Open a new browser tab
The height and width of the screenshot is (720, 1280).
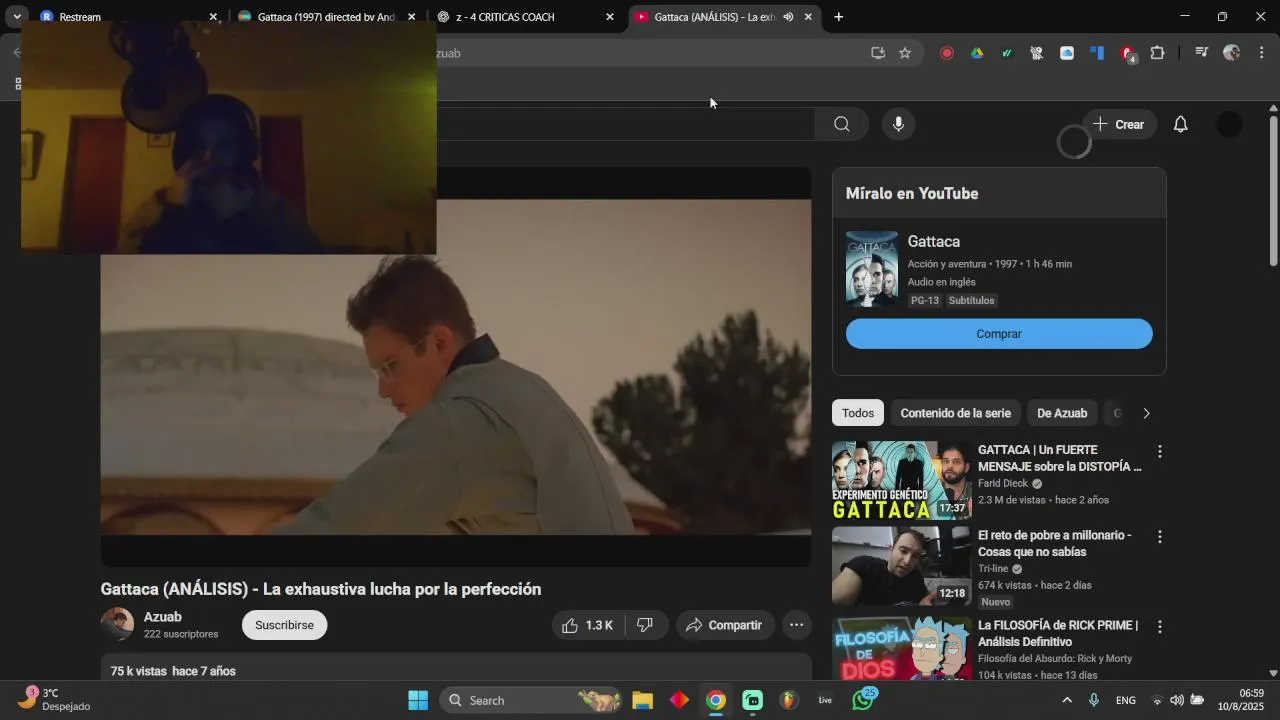pos(838,17)
